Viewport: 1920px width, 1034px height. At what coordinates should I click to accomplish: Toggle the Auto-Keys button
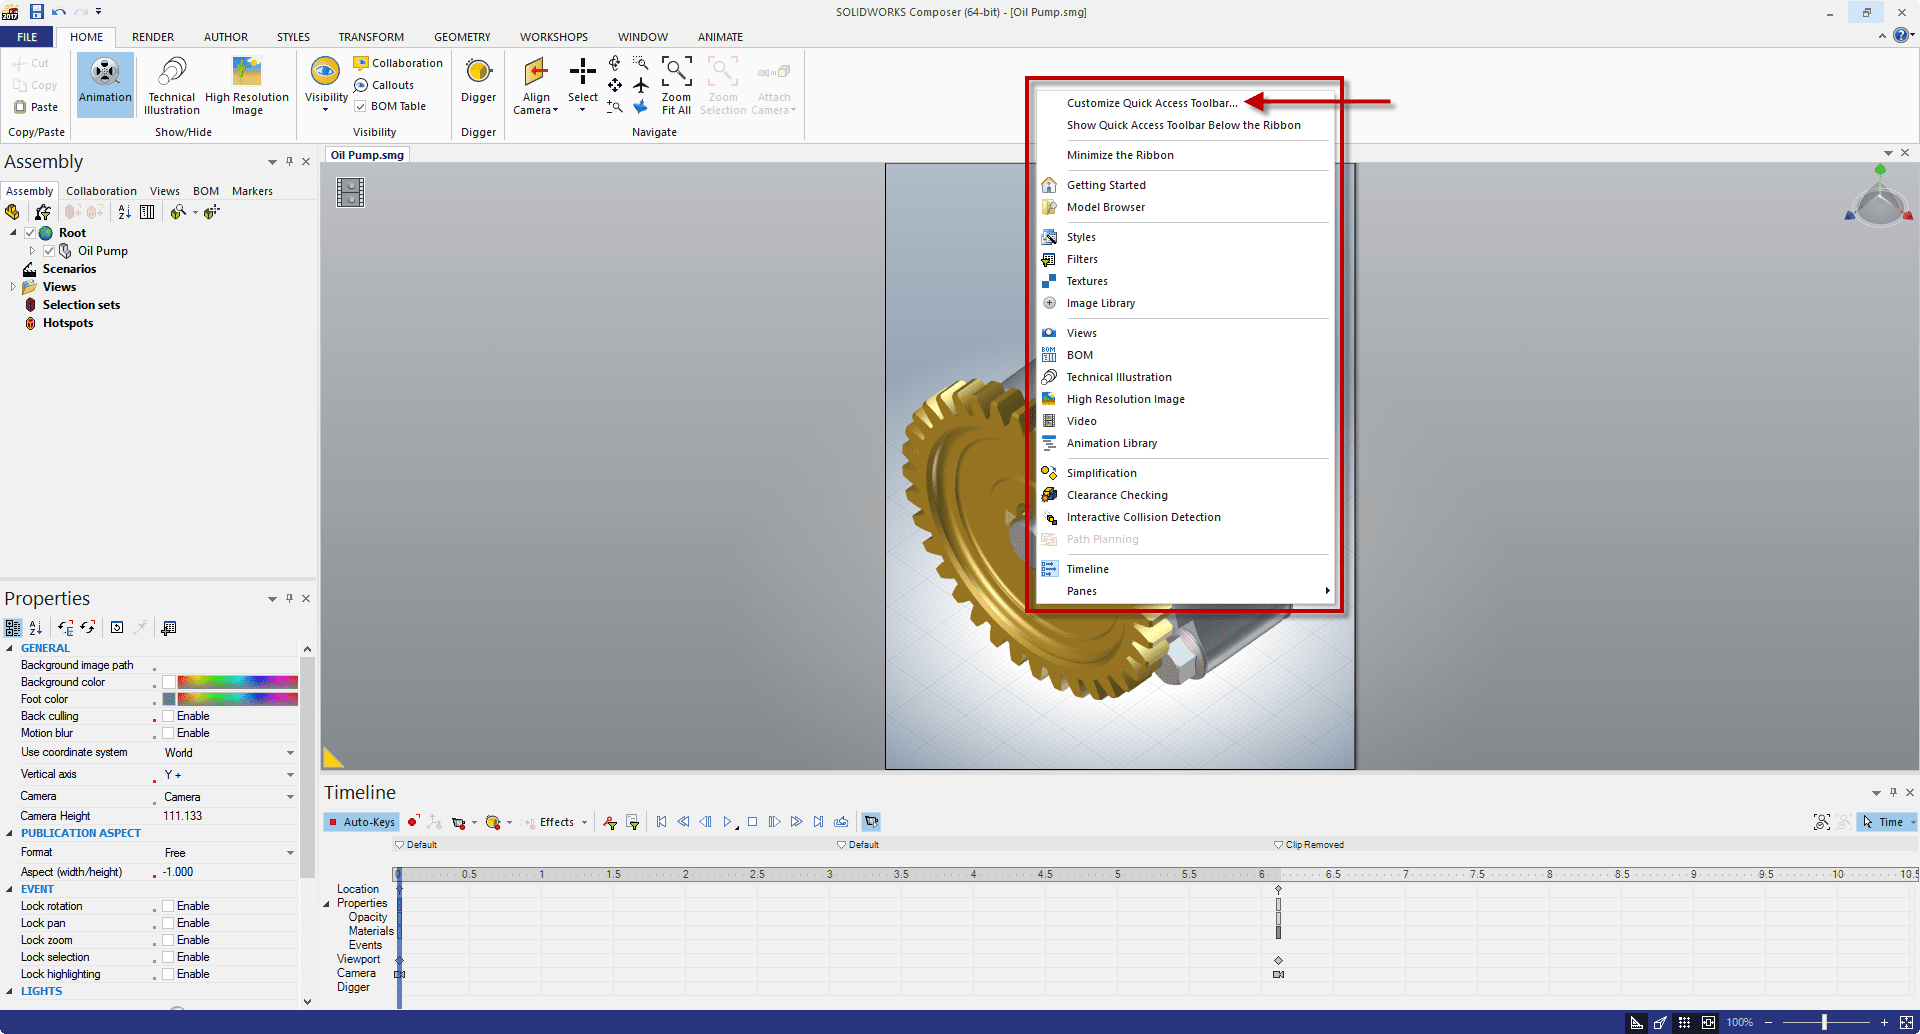(x=361, y=822)
